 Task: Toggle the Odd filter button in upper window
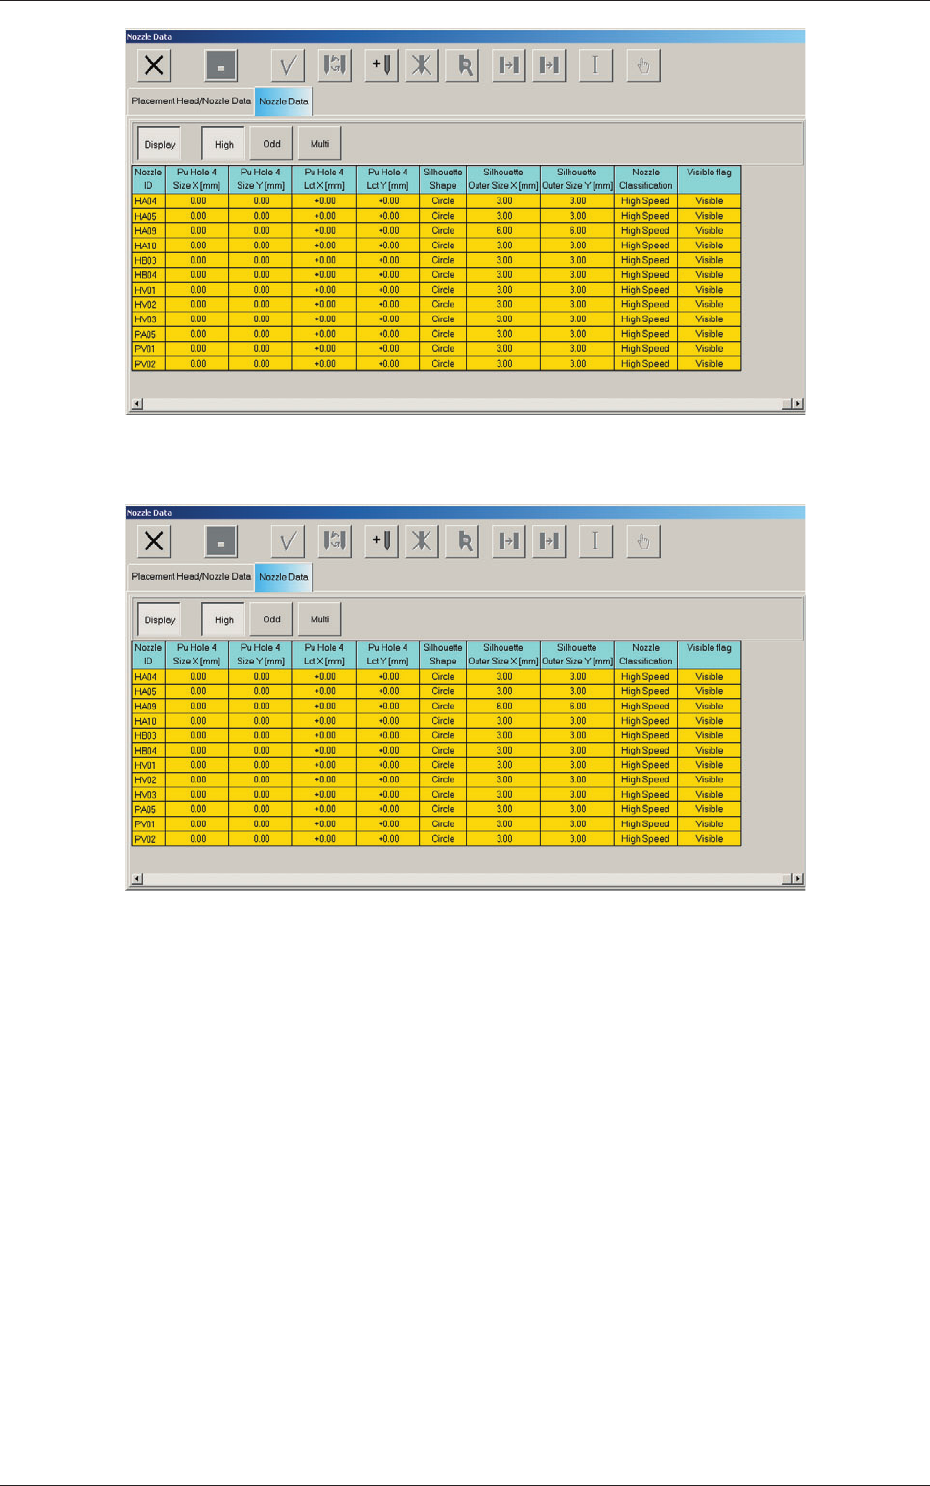point(272,144)
